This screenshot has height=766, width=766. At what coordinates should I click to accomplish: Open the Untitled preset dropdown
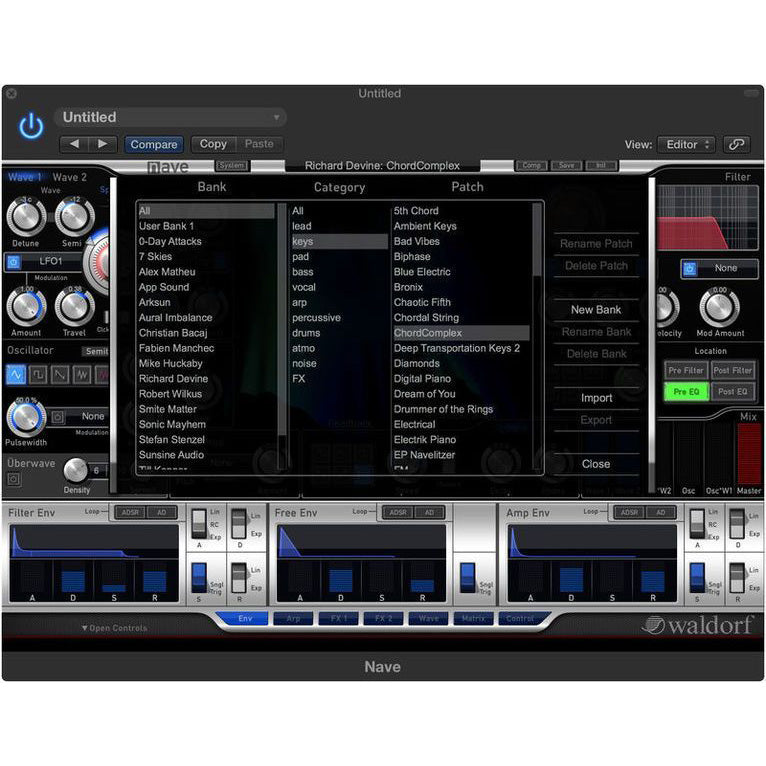pyautogui.click(x=170, y=117)
